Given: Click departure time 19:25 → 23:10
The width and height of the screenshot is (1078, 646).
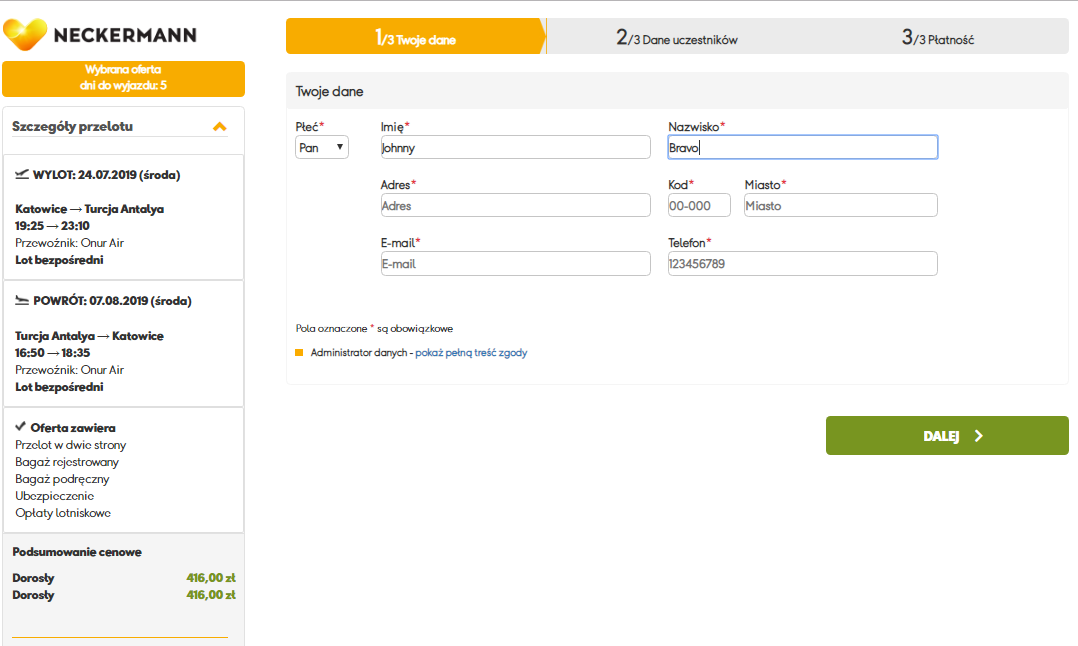Looking at the screenshot, I should pos(52,225).
